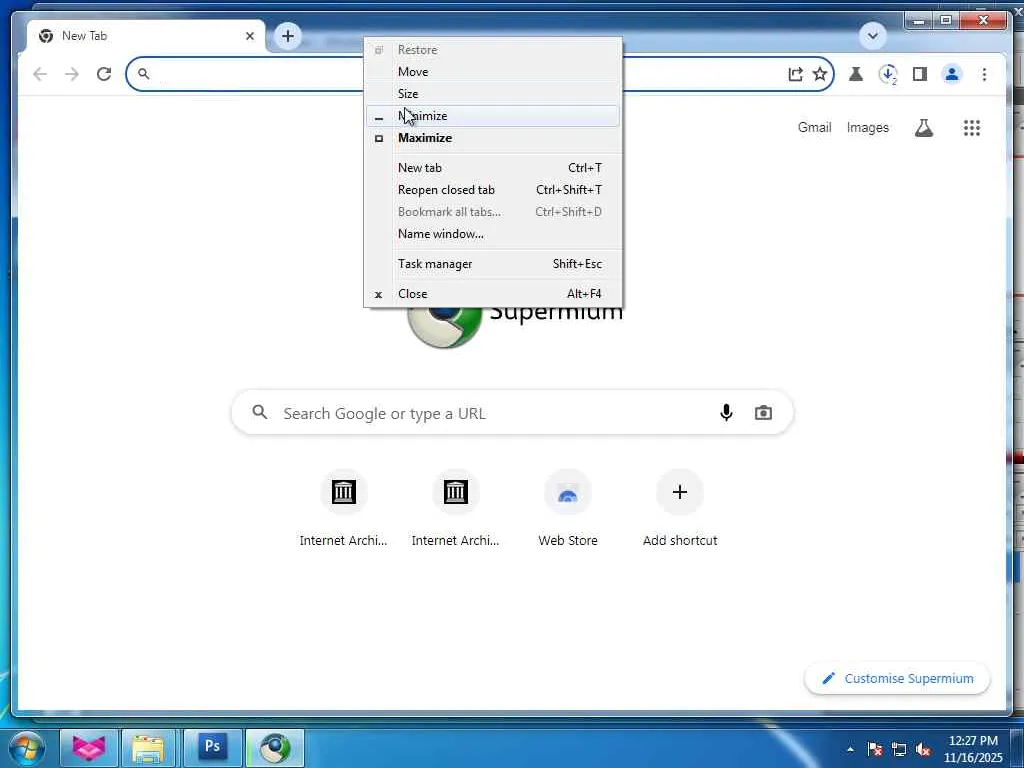Select Minimize in the window menu
Screen dimensions: 1024x768
point(492,116)
